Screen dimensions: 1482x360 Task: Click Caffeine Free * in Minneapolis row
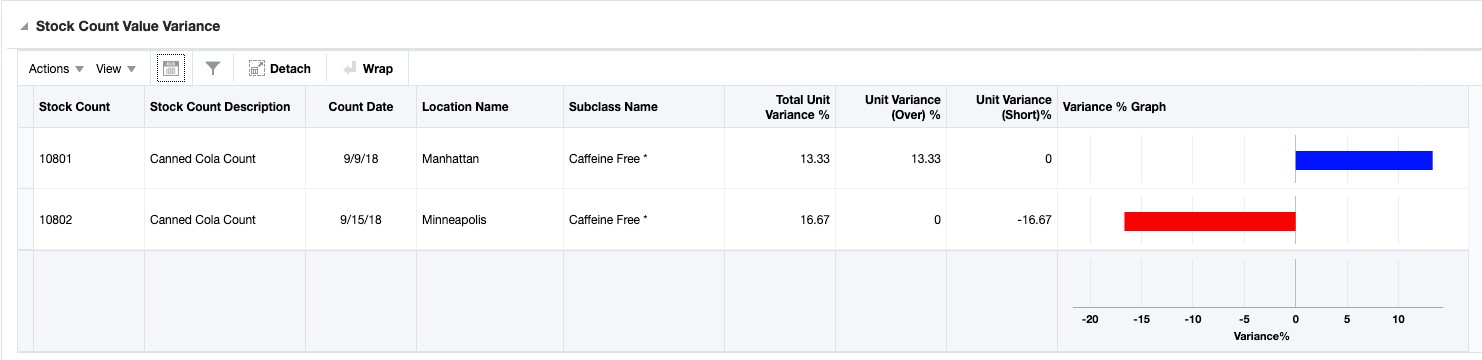608,220
